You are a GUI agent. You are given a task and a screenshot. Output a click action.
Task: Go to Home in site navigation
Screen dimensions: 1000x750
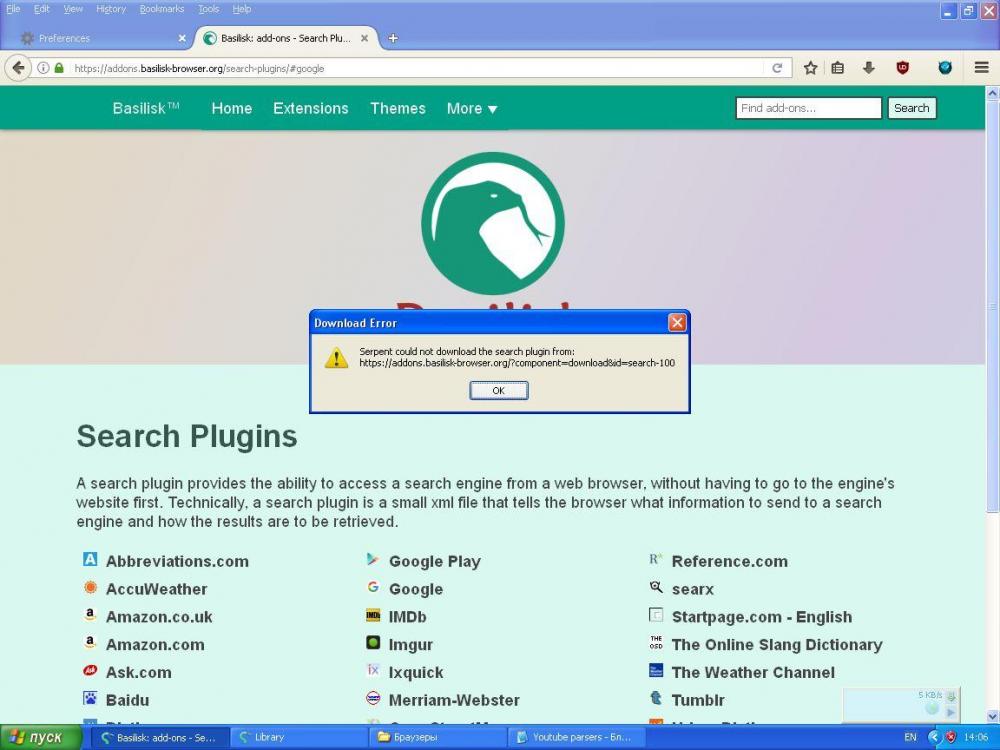tap(232, 108)
